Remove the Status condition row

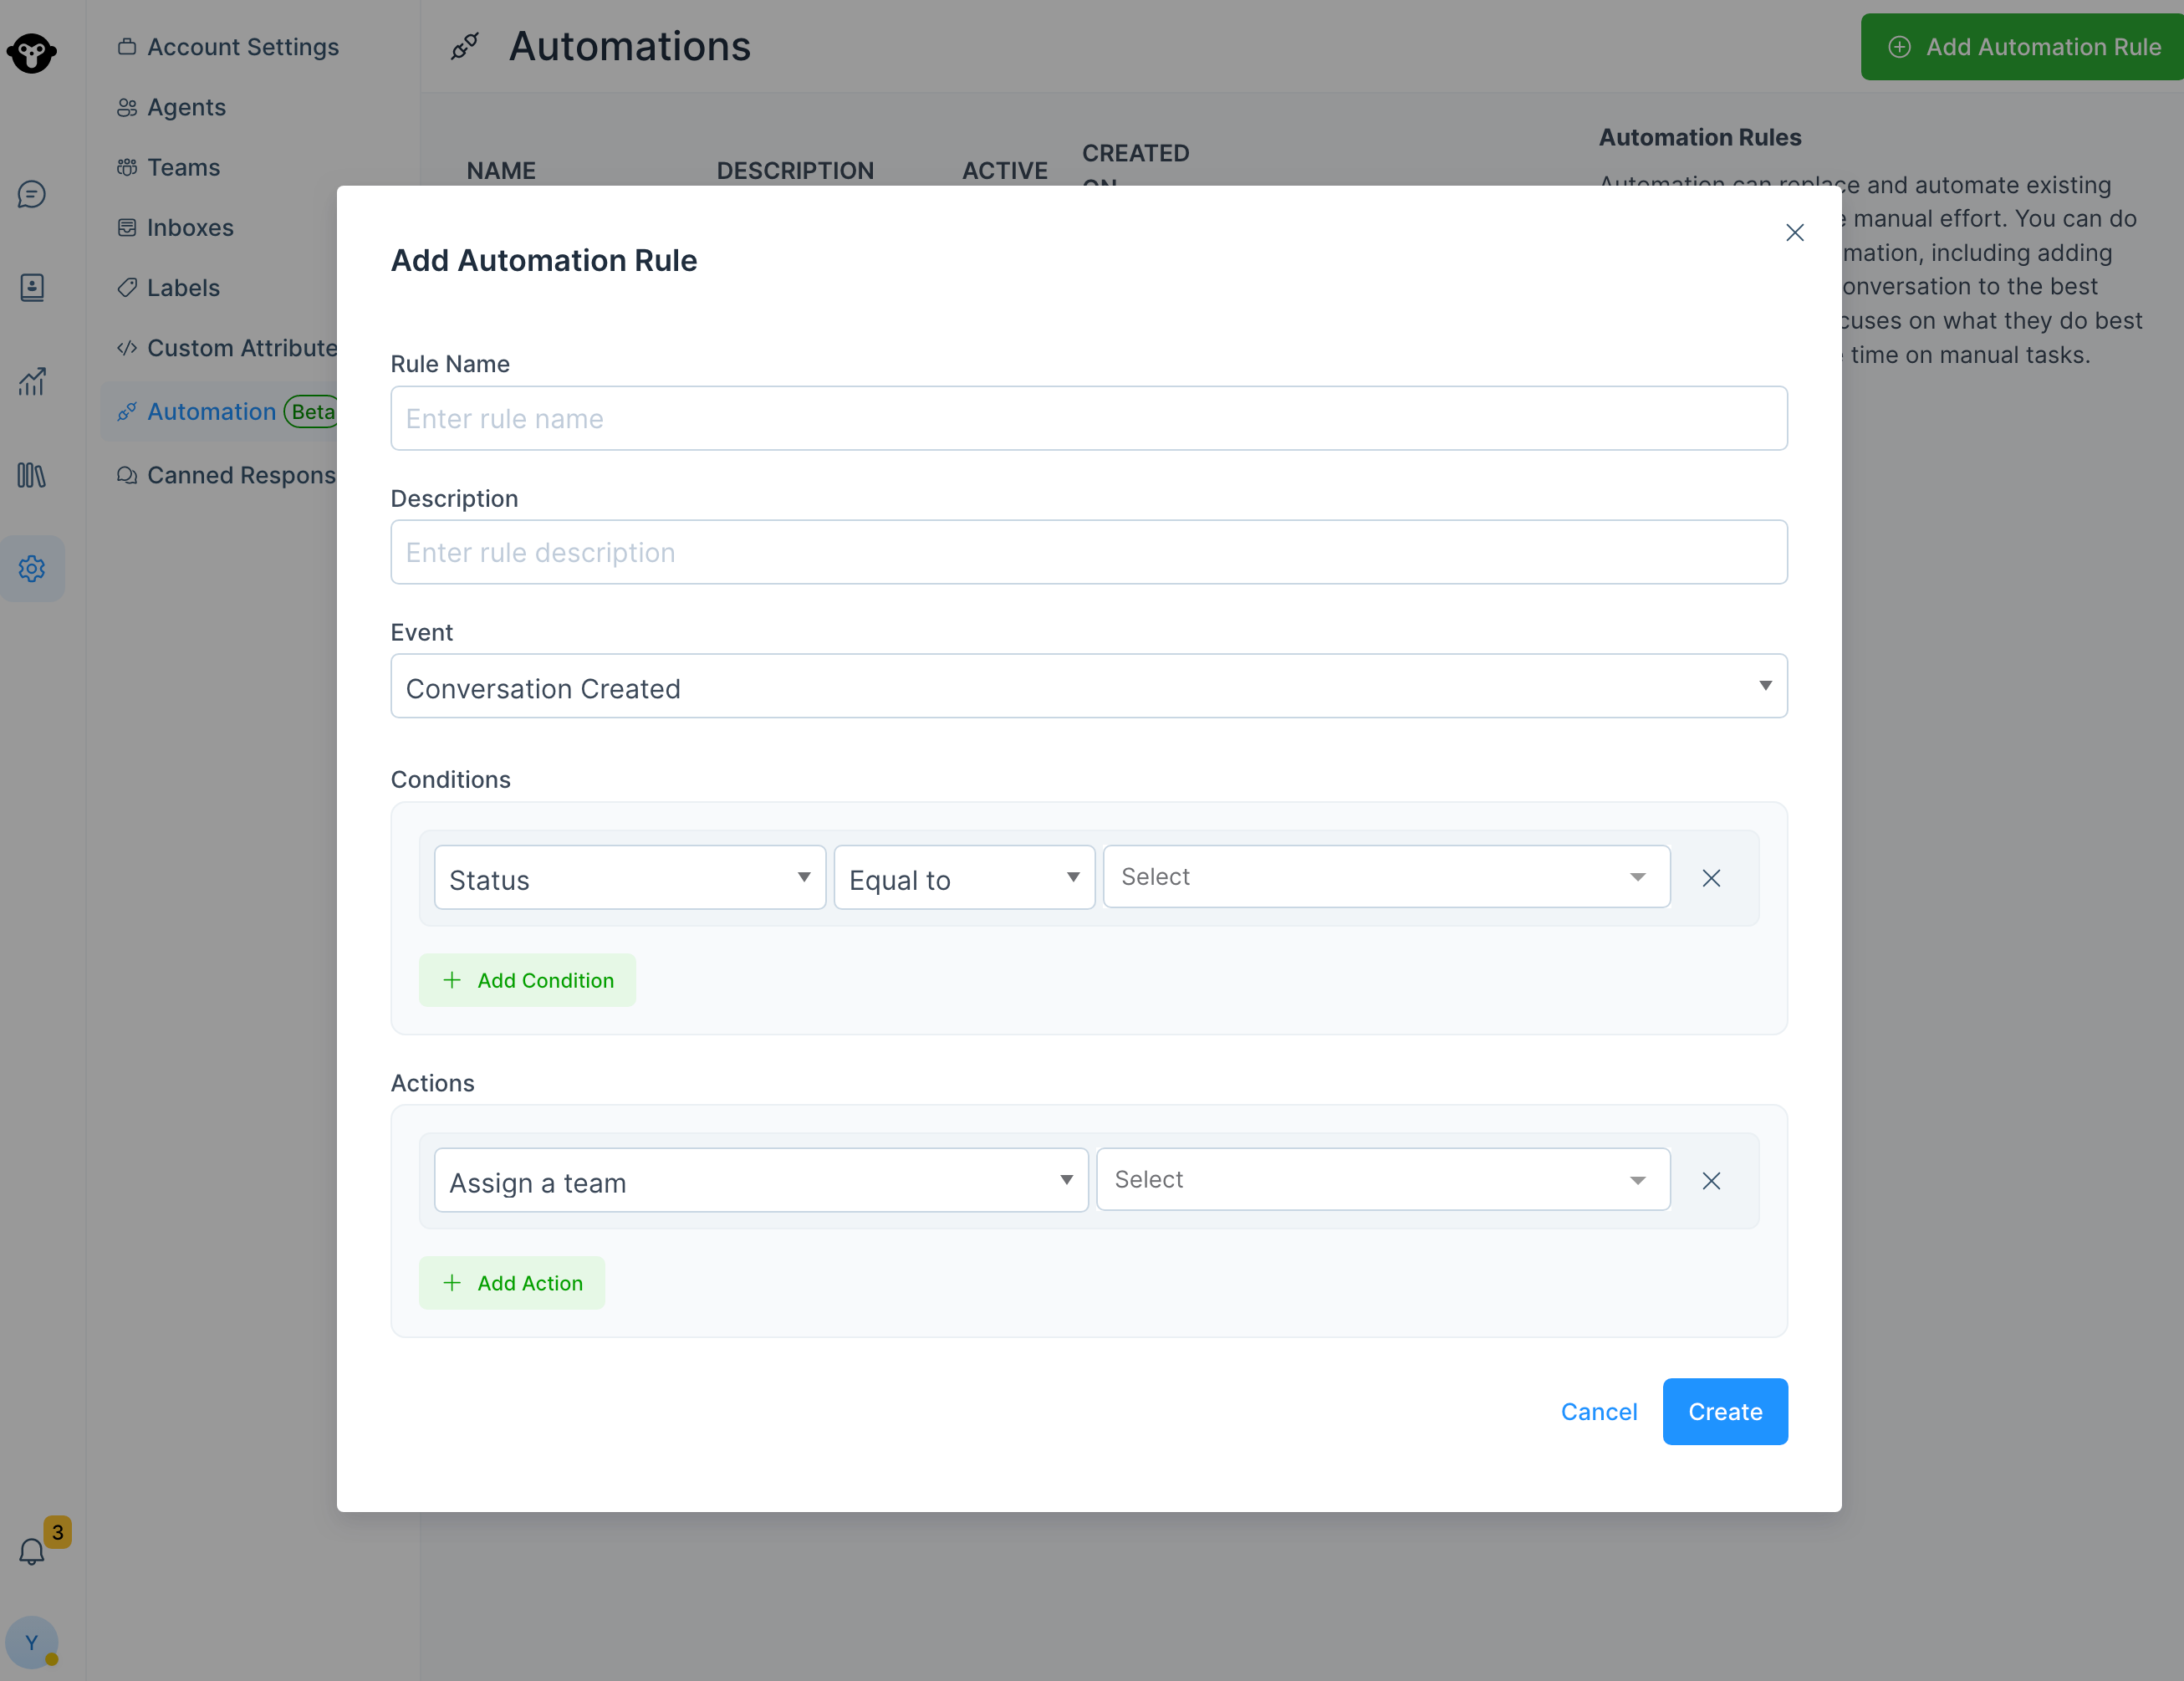click(x=1711, y=878)
